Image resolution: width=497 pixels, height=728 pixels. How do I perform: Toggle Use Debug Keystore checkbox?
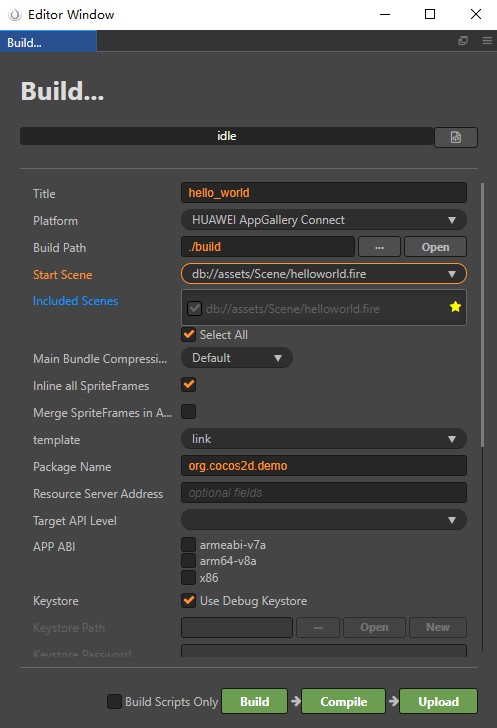click(x=189, y=600)
